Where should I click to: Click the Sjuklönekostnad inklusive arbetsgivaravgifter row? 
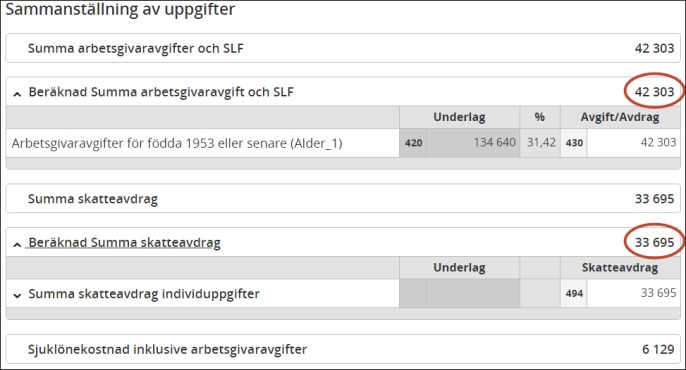click(343, 349)
